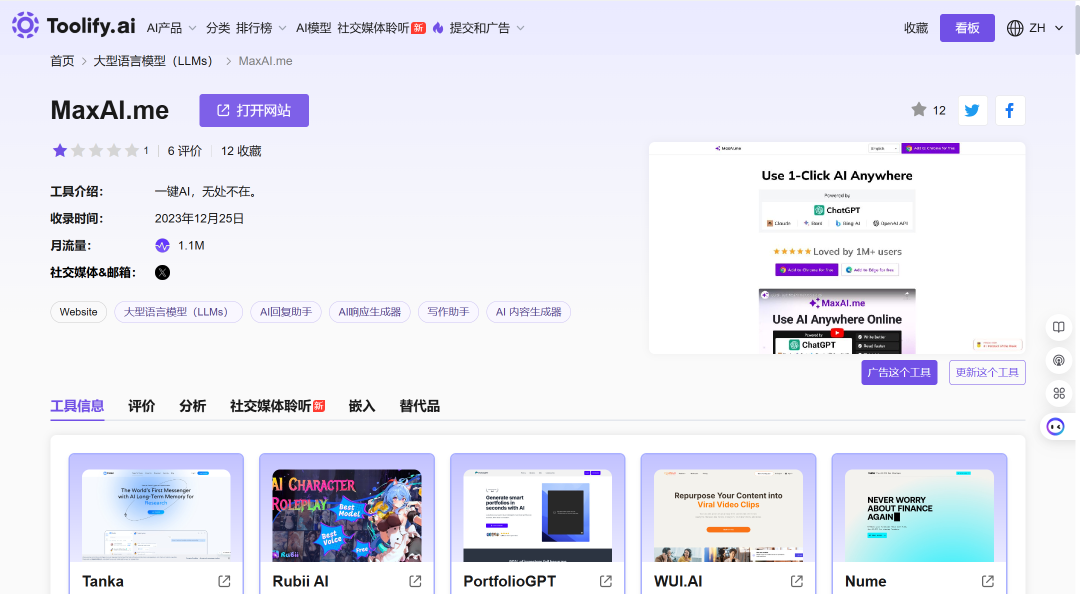Open the Tanka card thumbnail
The image size is (1080, 594).
point(156,515)
